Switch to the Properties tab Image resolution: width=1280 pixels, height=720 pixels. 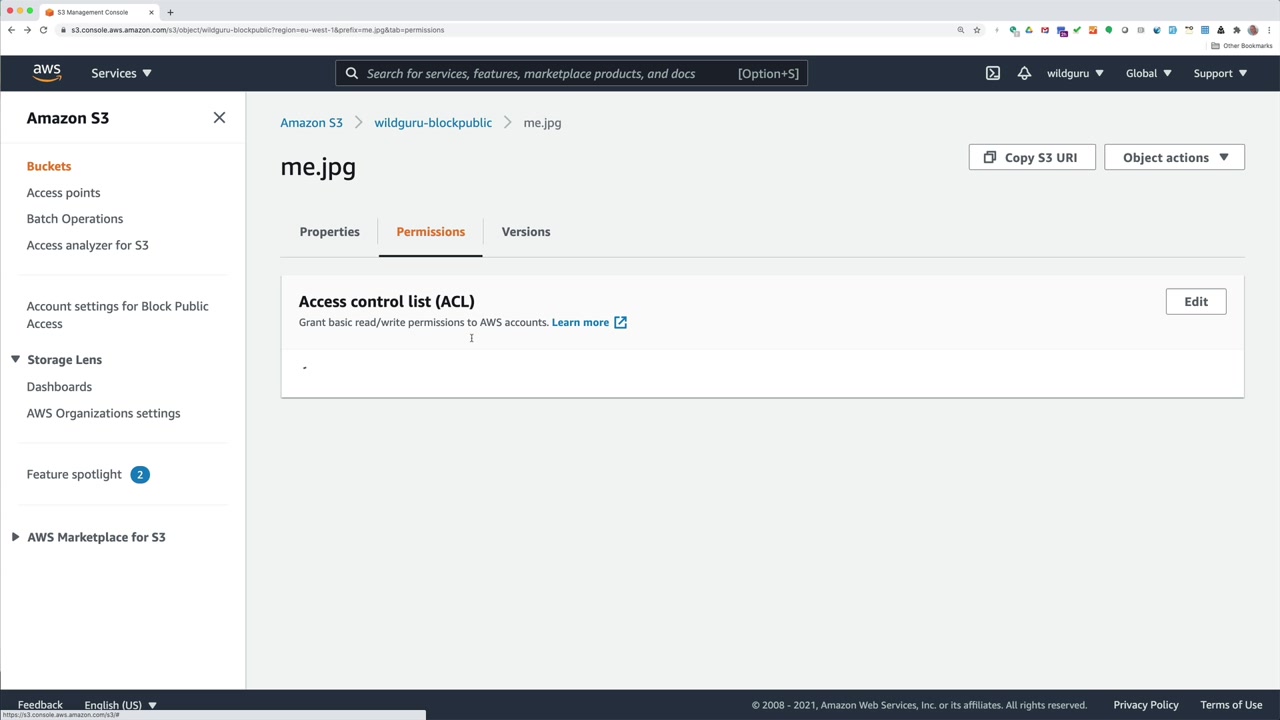329,232
